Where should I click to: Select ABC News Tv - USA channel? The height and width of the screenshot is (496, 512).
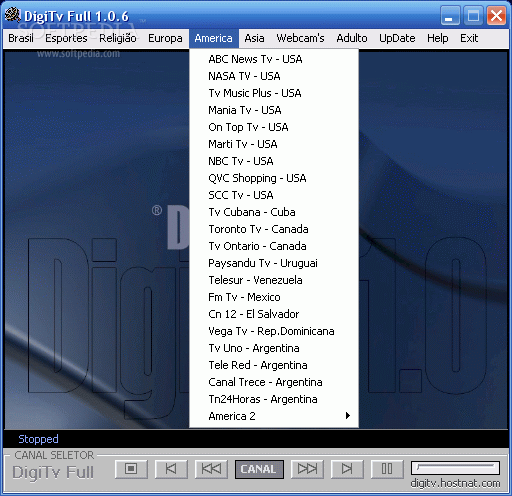pyautogui.click(x=274, y=59)
